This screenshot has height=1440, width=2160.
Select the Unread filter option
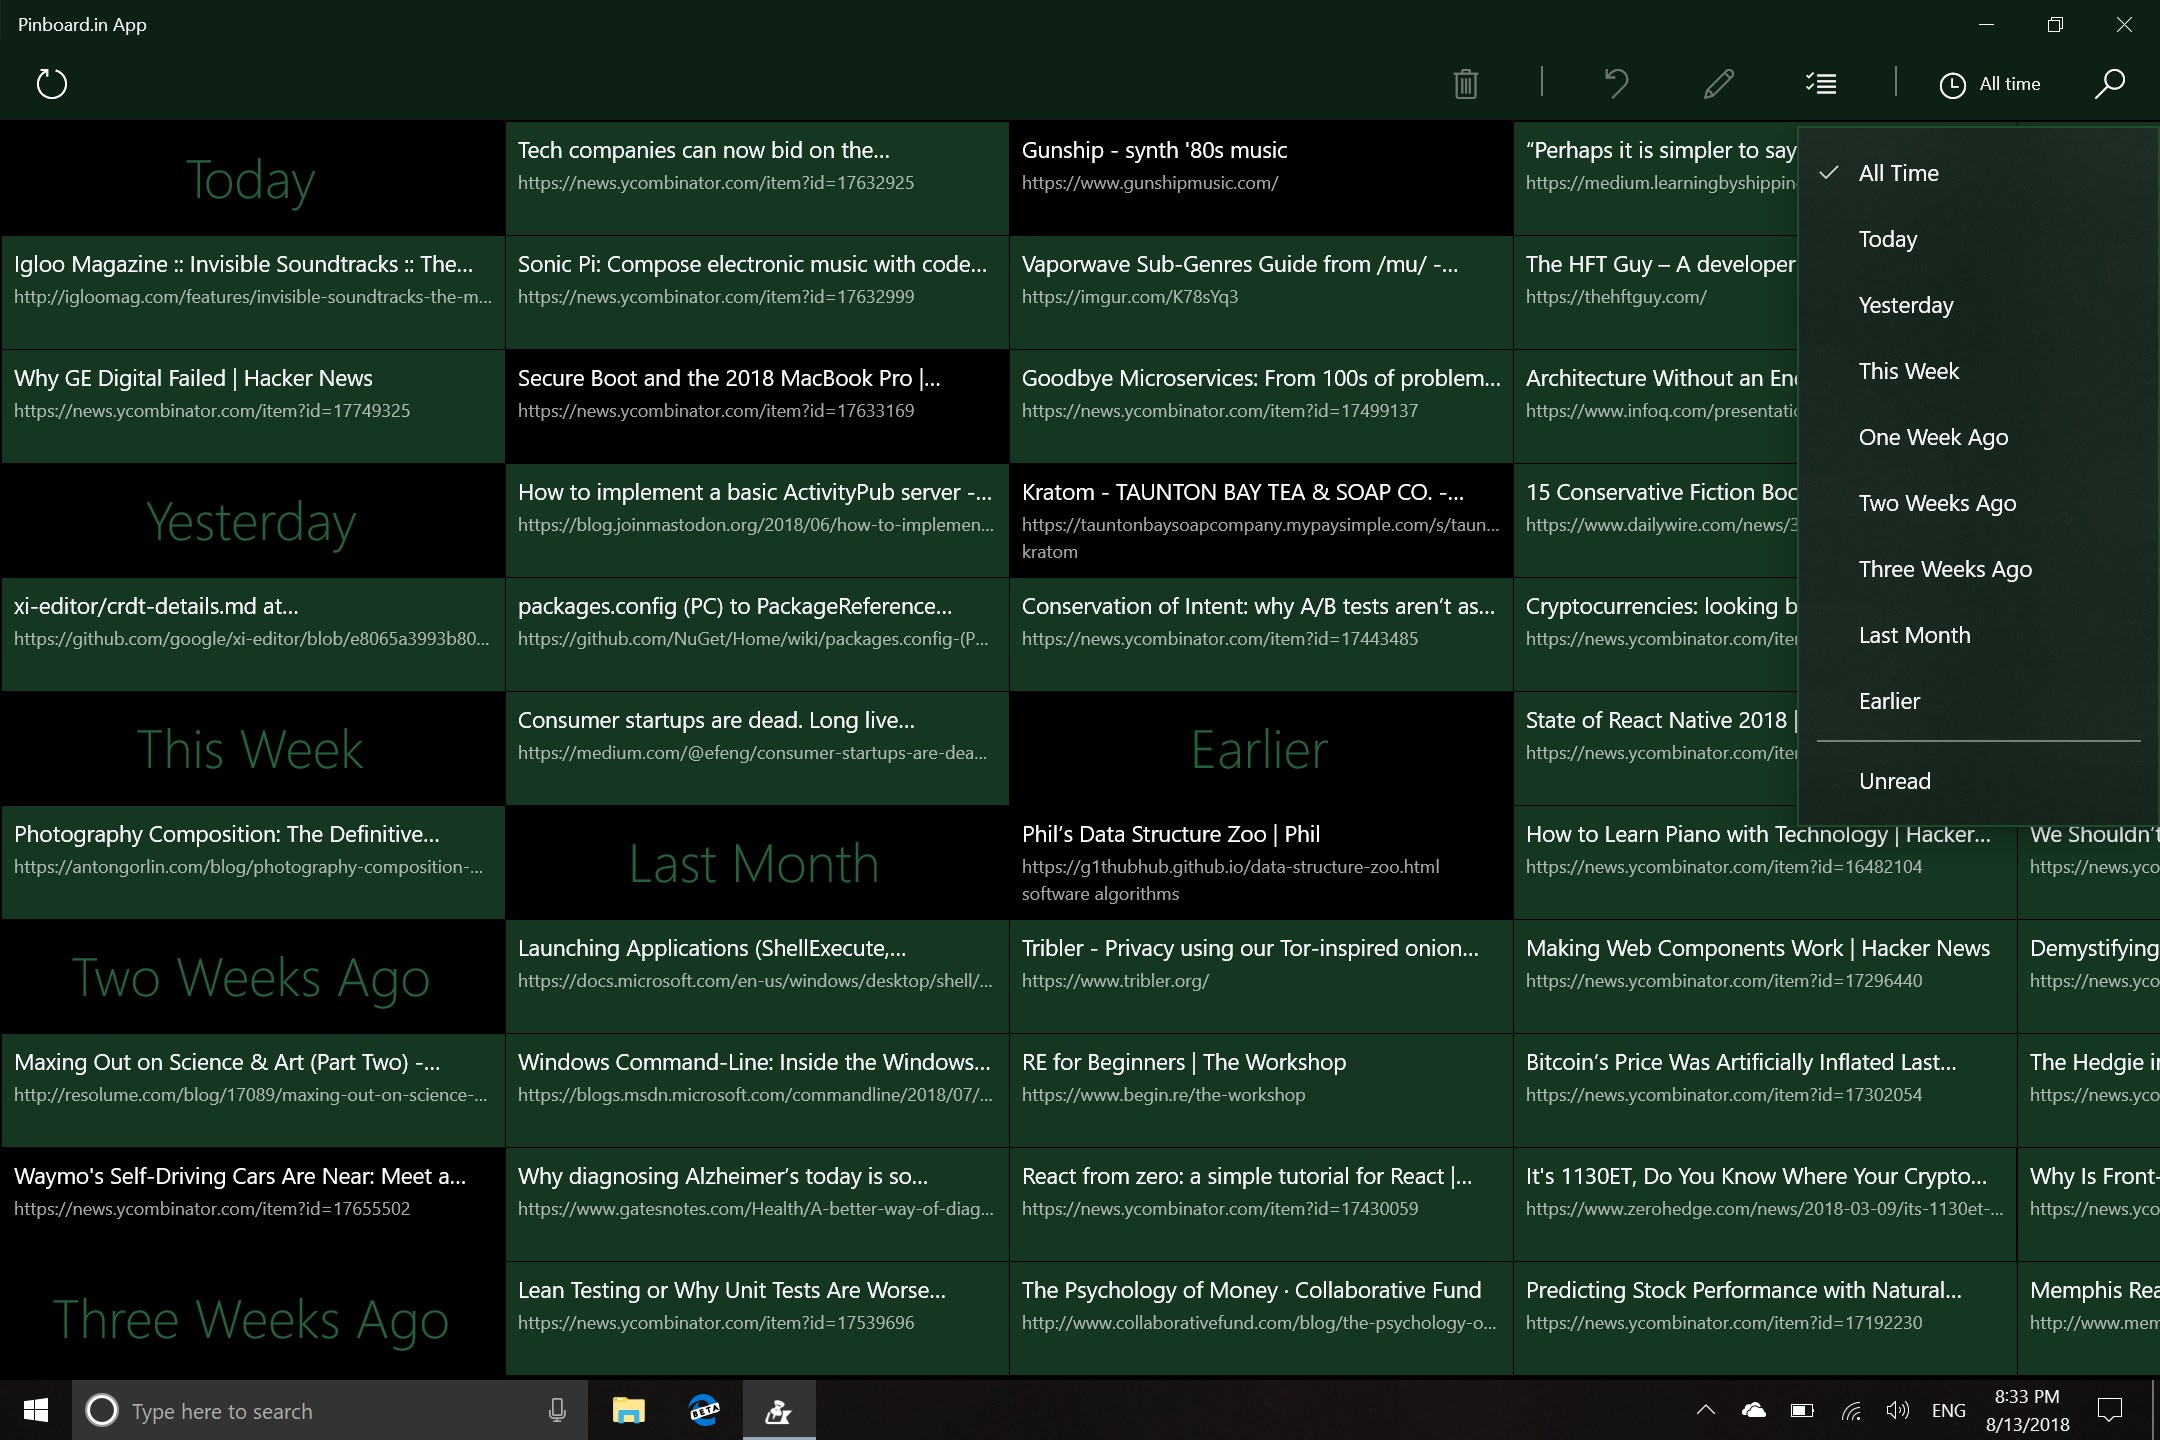tap(1894, 781)
